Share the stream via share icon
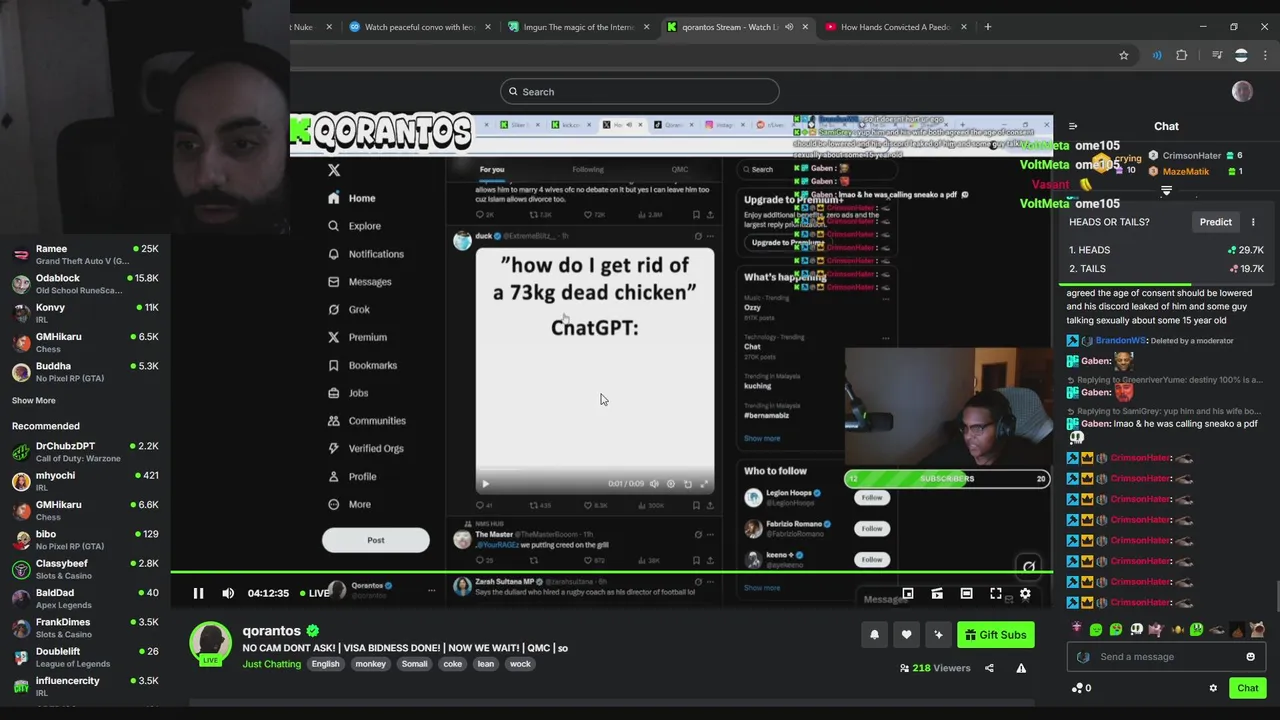Screen dimensions: 1280x720 [989, 668]
